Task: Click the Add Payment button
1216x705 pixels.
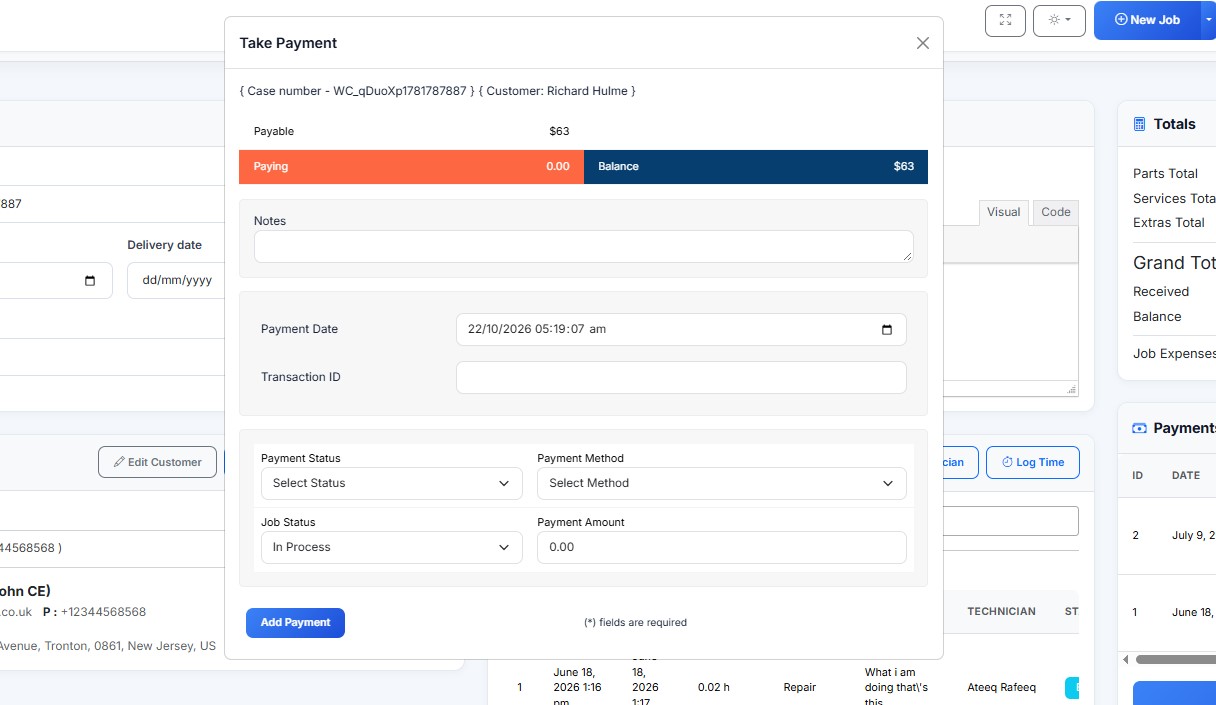Action: (x=295, y=622)
